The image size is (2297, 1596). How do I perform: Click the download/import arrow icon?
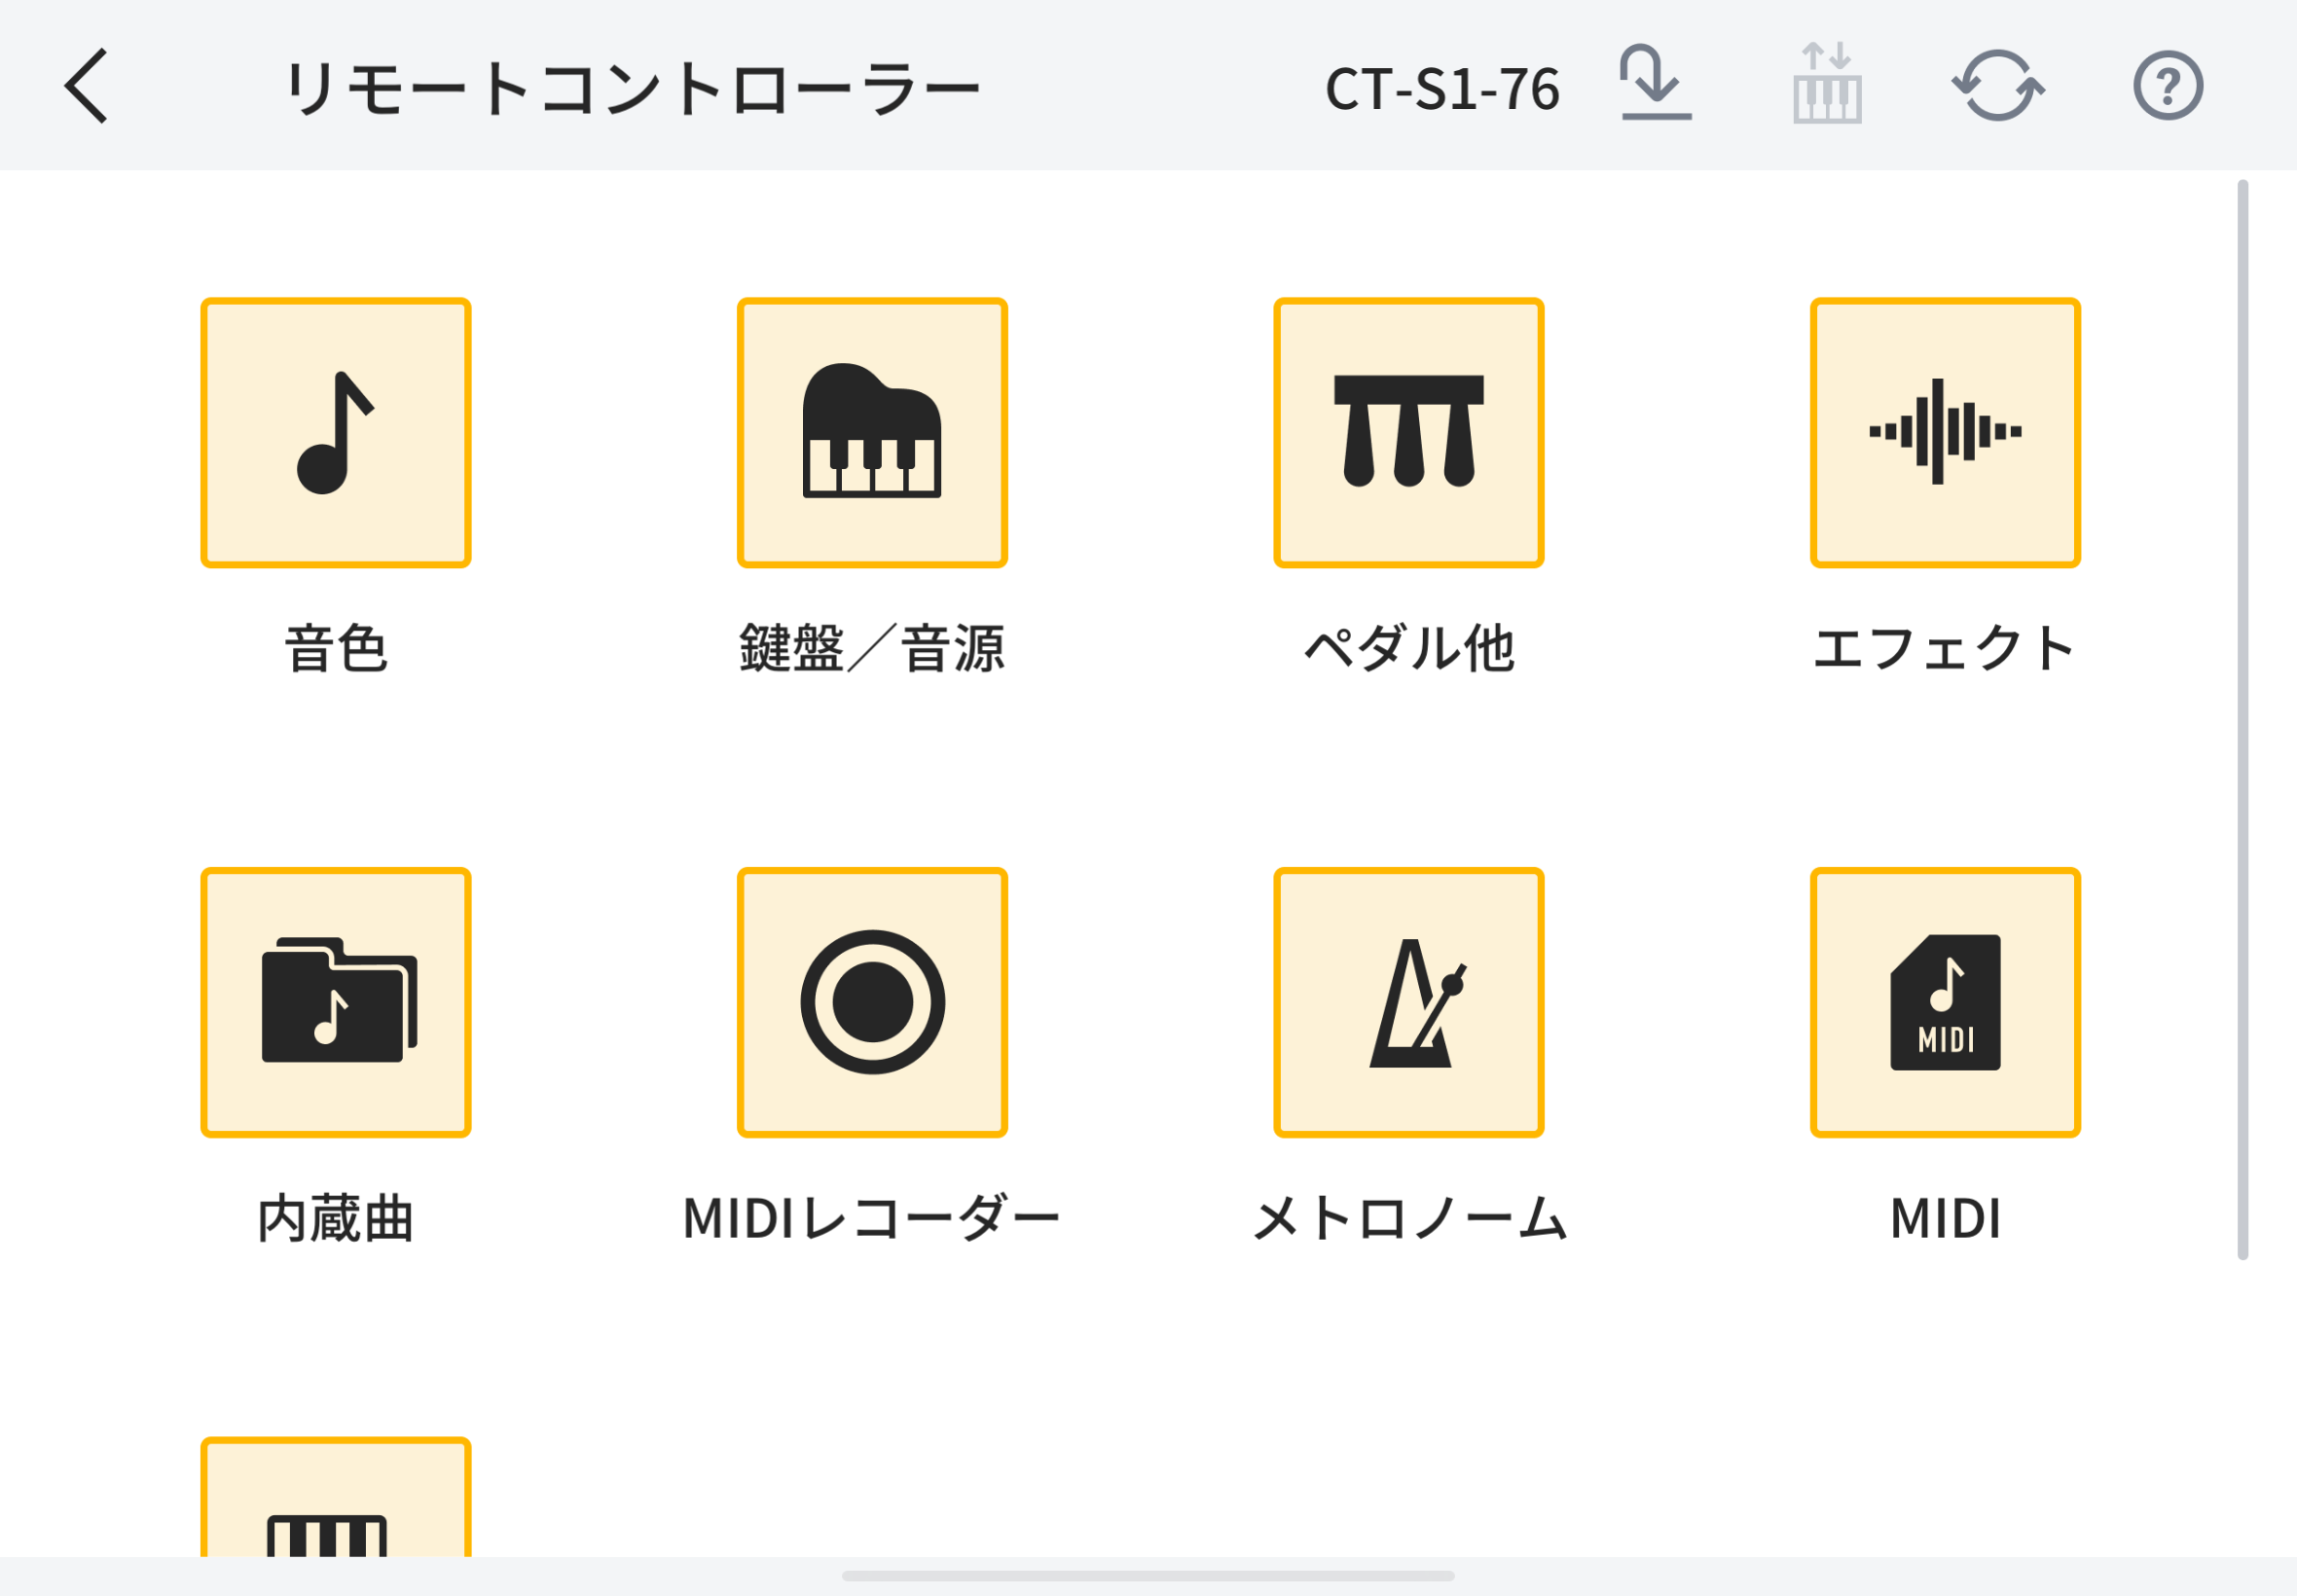pyautogui.click(x=1655, y=83)
